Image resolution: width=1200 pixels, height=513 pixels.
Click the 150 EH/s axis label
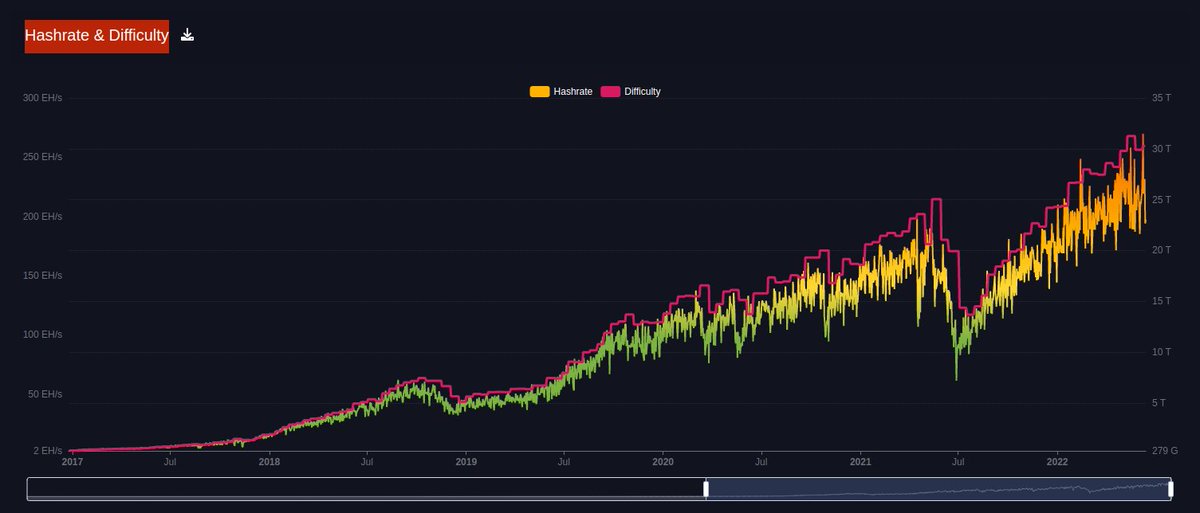(x=42, y=275)
